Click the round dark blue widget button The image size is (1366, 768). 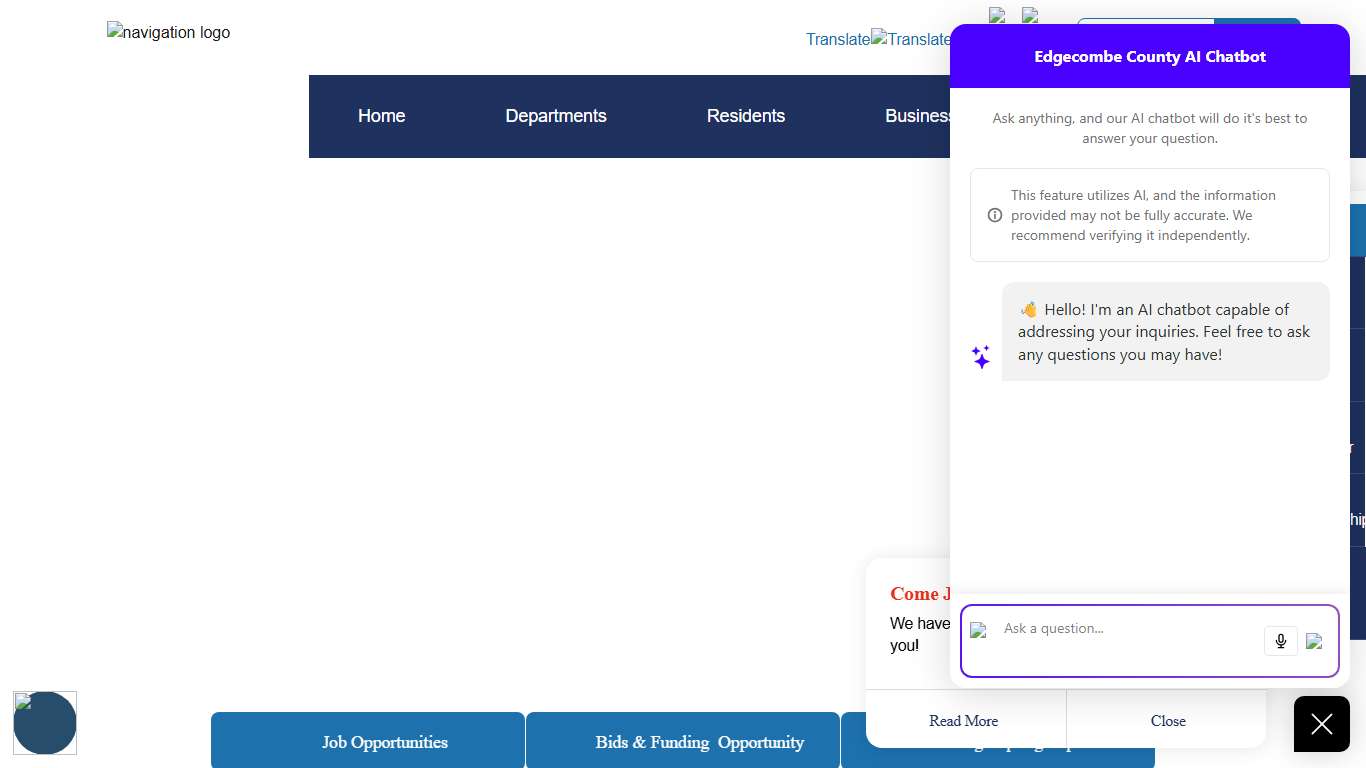(x=45, y=723)
